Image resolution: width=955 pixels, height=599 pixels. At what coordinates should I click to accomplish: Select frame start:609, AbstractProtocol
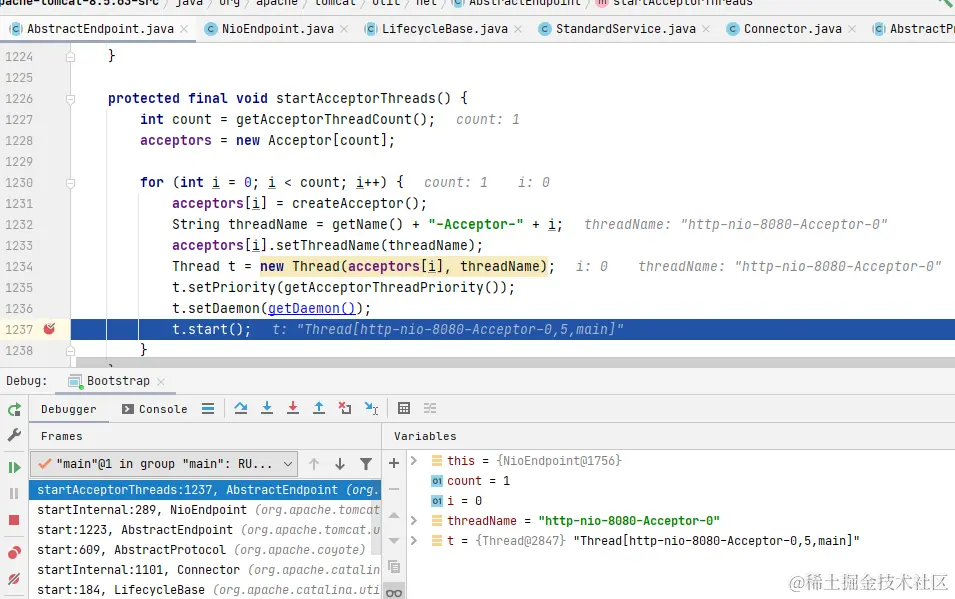(205, 550)
